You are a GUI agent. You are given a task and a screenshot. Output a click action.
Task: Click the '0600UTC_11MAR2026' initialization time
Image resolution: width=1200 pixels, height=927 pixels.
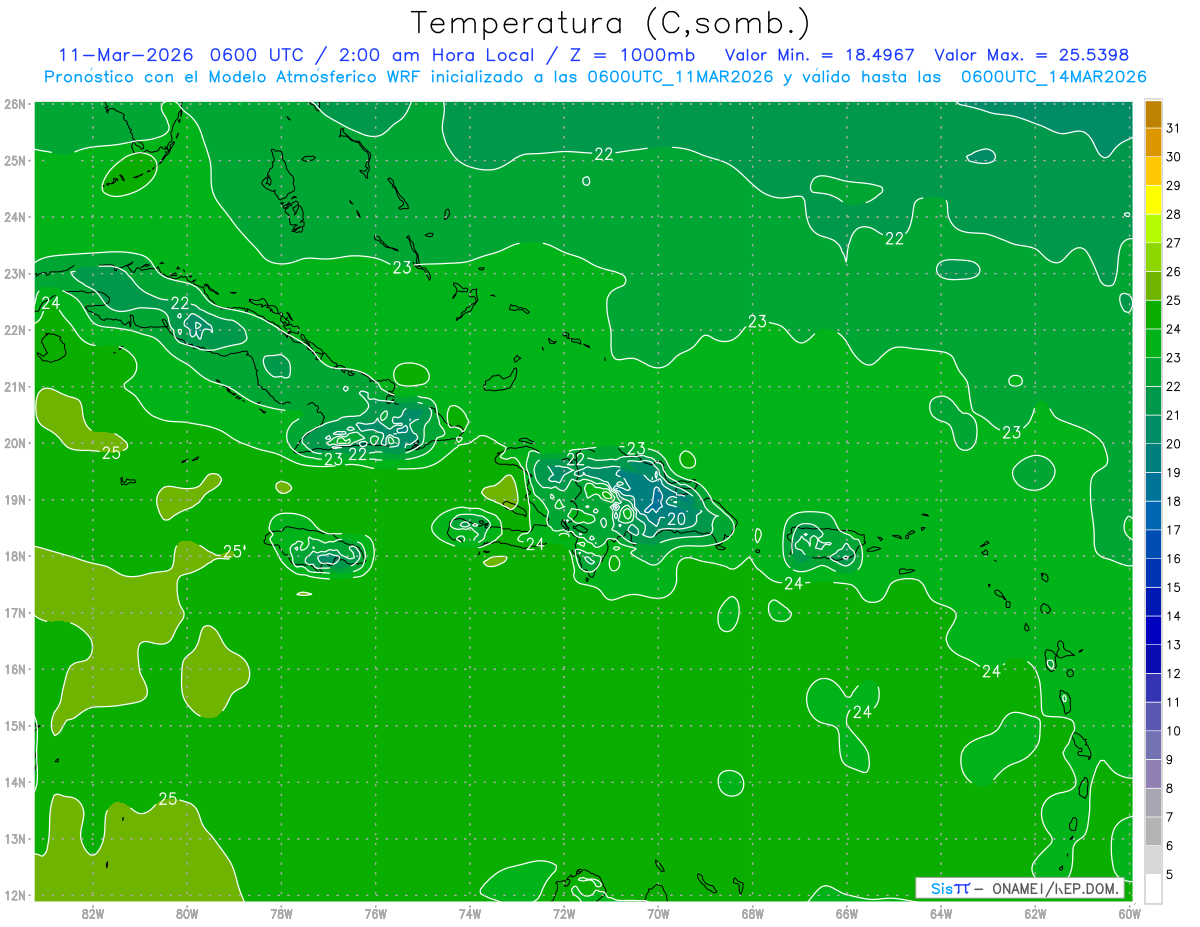click(x=680, y=76)
